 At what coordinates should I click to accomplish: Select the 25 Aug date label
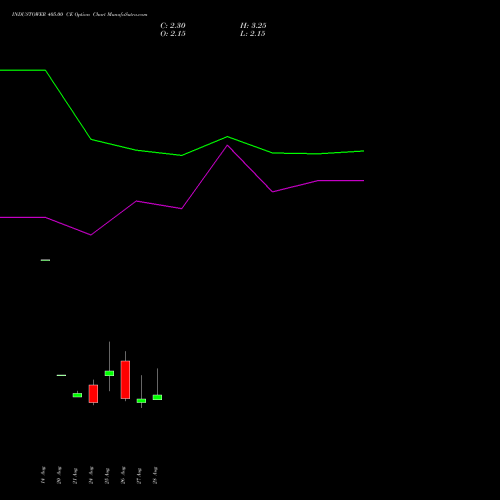pos(107,476)
